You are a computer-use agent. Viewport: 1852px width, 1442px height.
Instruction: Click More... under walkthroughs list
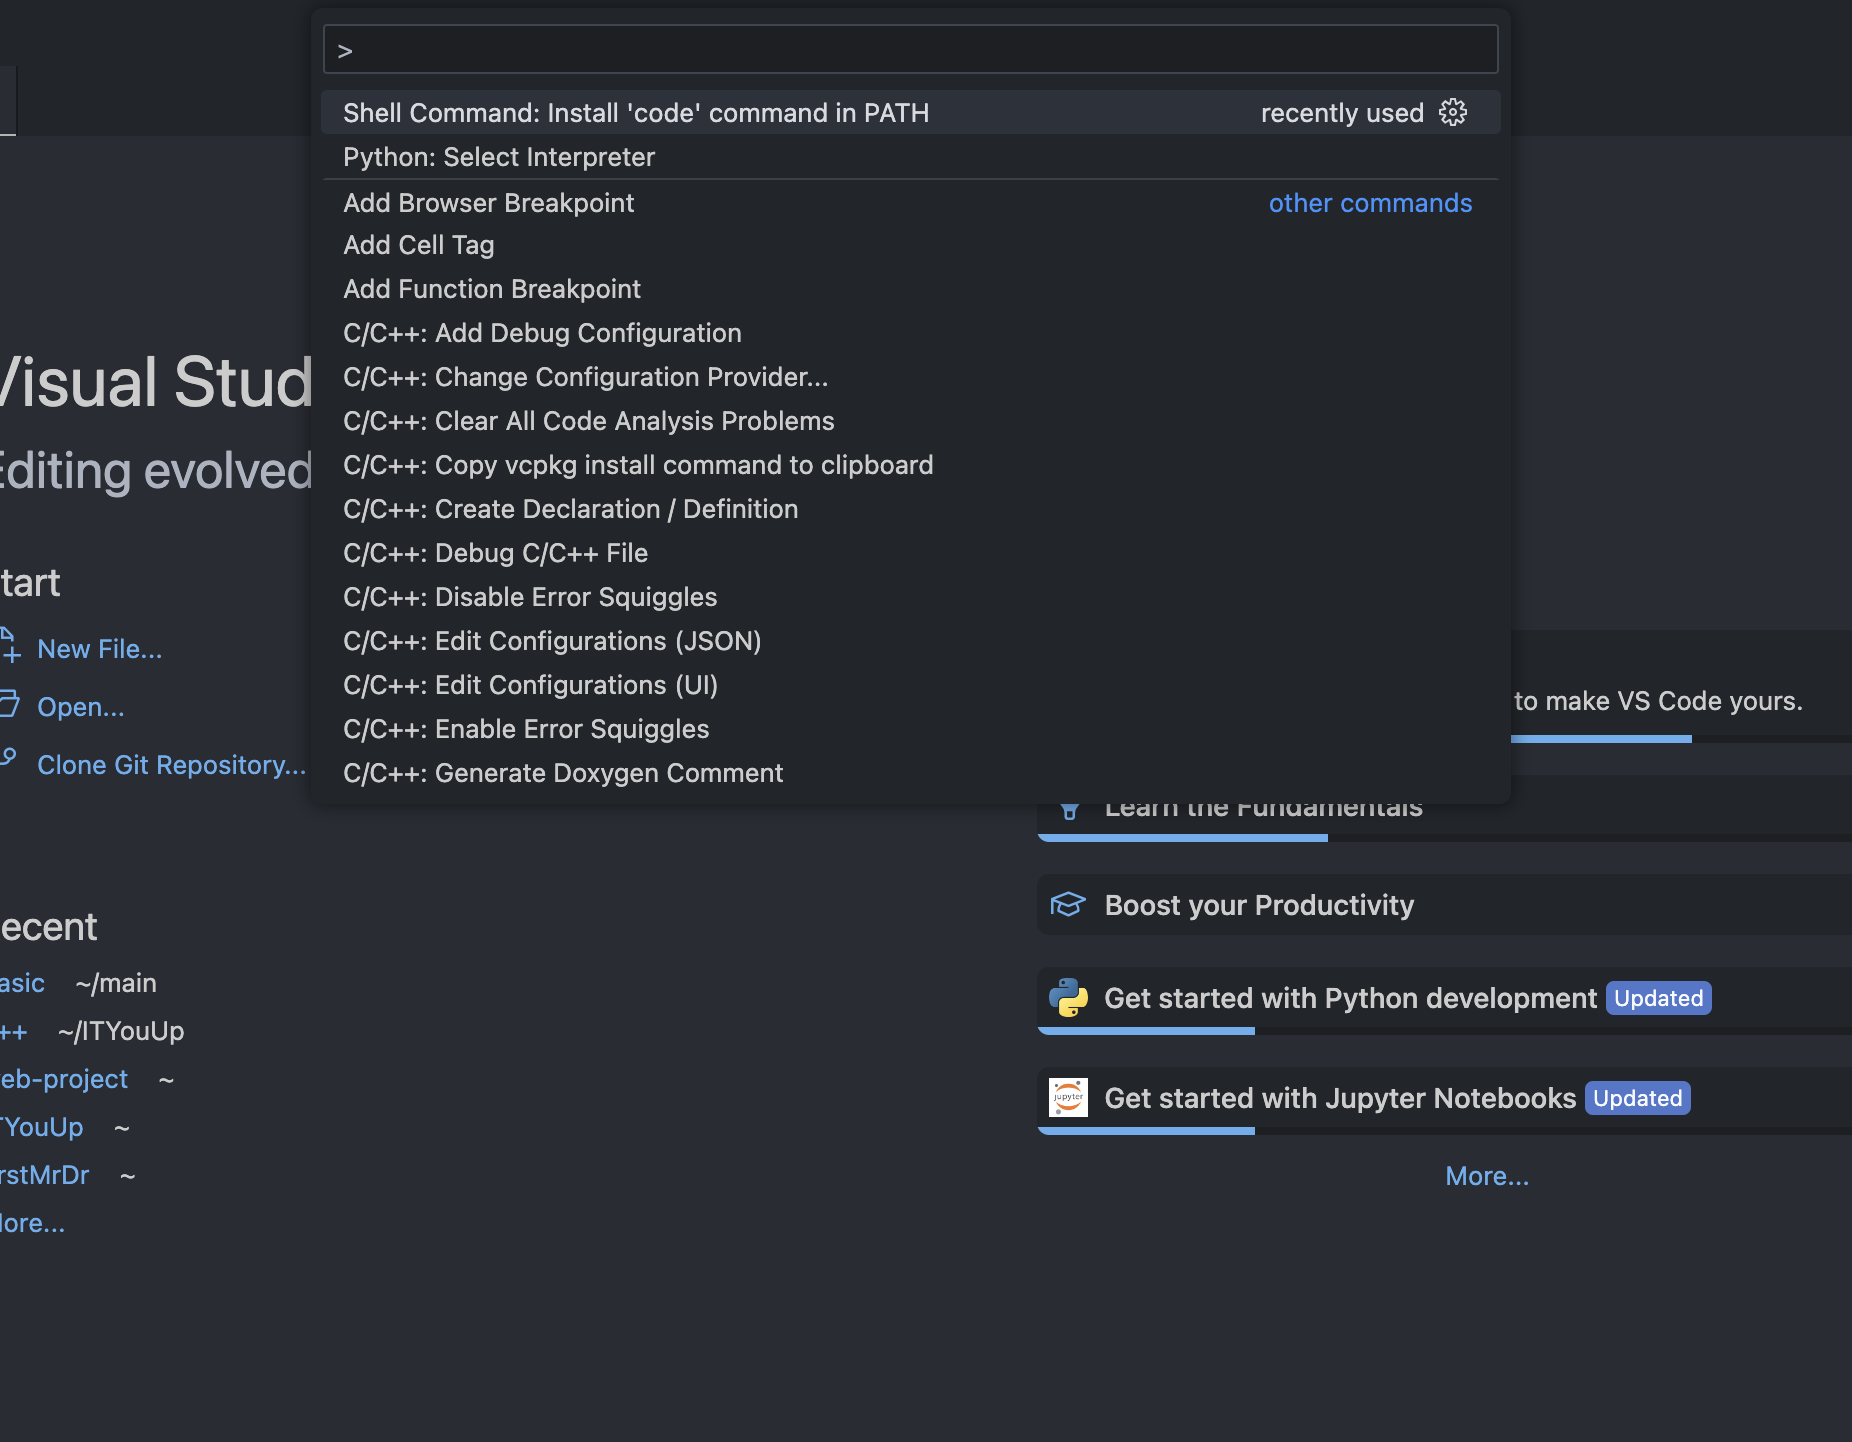click(x=1487, y=1176)
